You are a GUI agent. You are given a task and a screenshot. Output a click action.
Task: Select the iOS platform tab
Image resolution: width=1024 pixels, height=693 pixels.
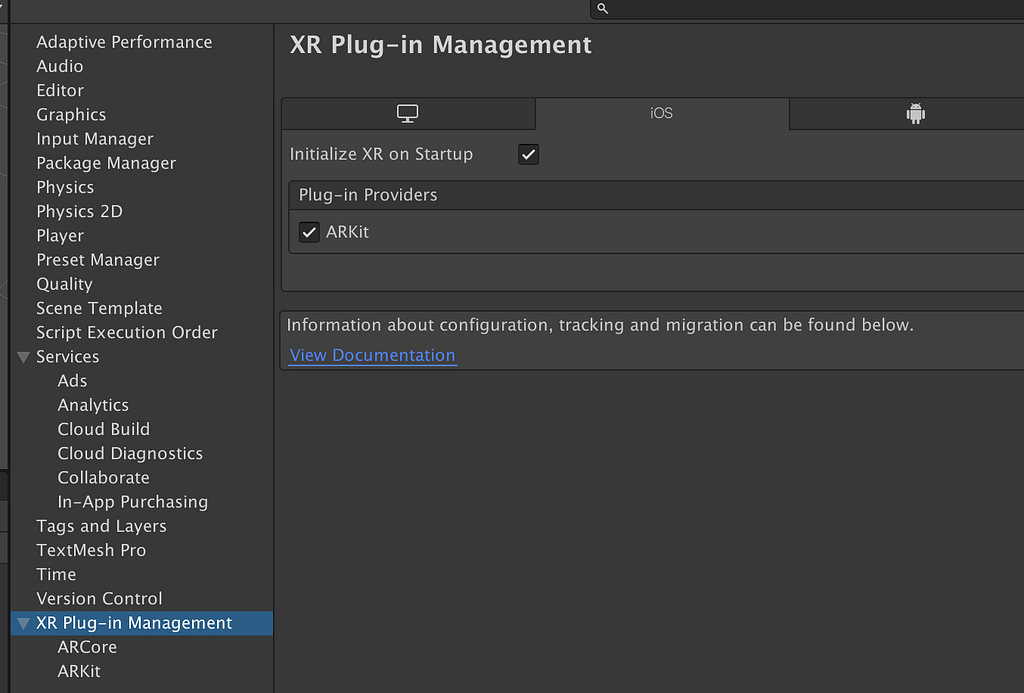click(x=662, y=114)
